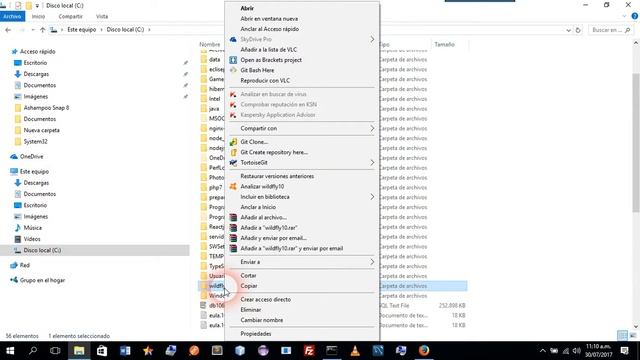Expand the Enviar a submenu arrow

click(x=372, y=262)
